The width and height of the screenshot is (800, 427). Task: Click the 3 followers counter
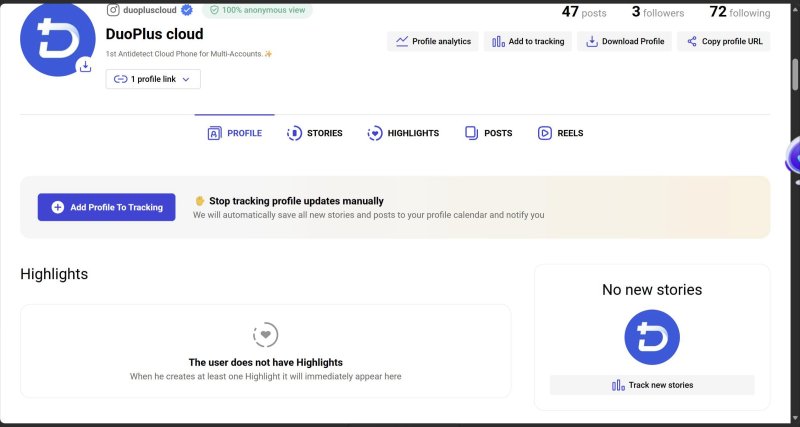coord(658,12)
